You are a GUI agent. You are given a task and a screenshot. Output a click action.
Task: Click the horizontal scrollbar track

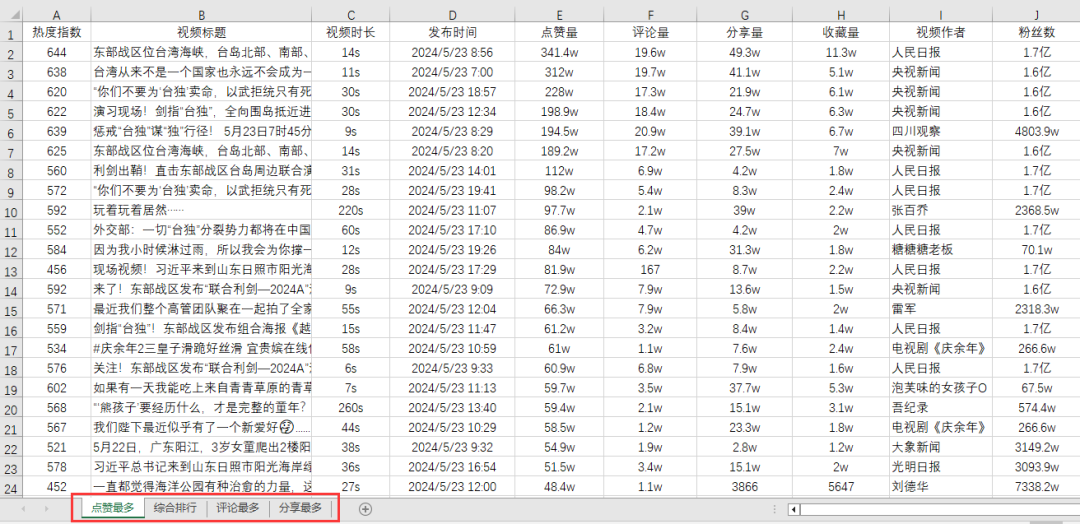[x=940, y=510]
